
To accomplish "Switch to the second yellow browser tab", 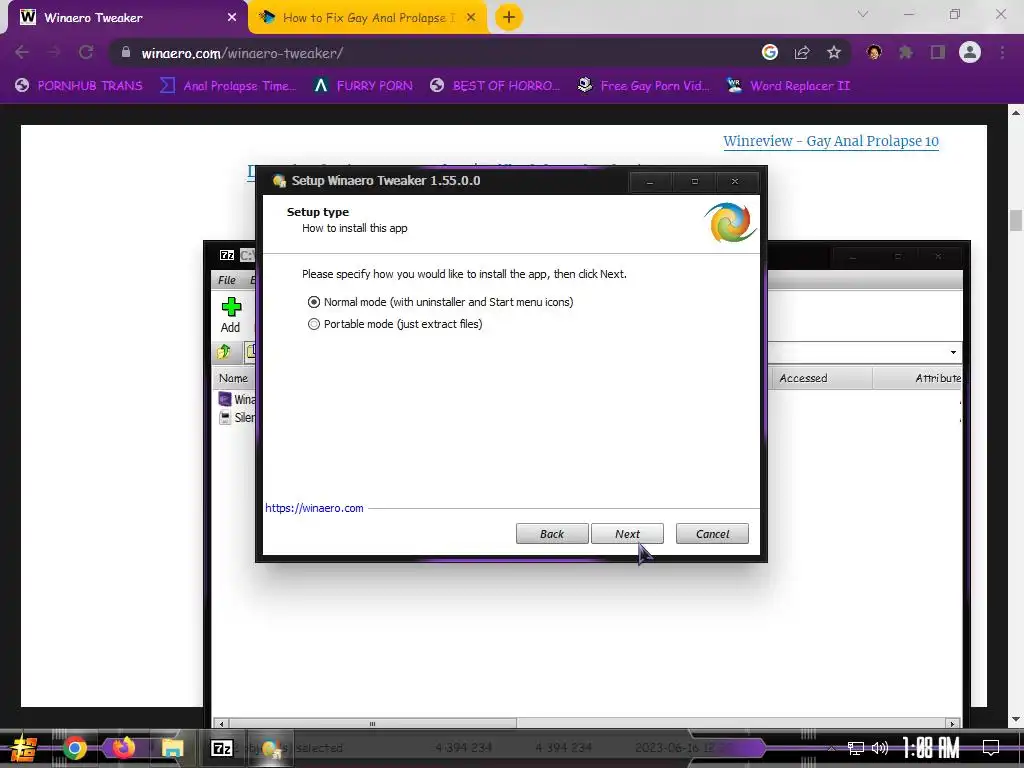I will click(368, 18).
